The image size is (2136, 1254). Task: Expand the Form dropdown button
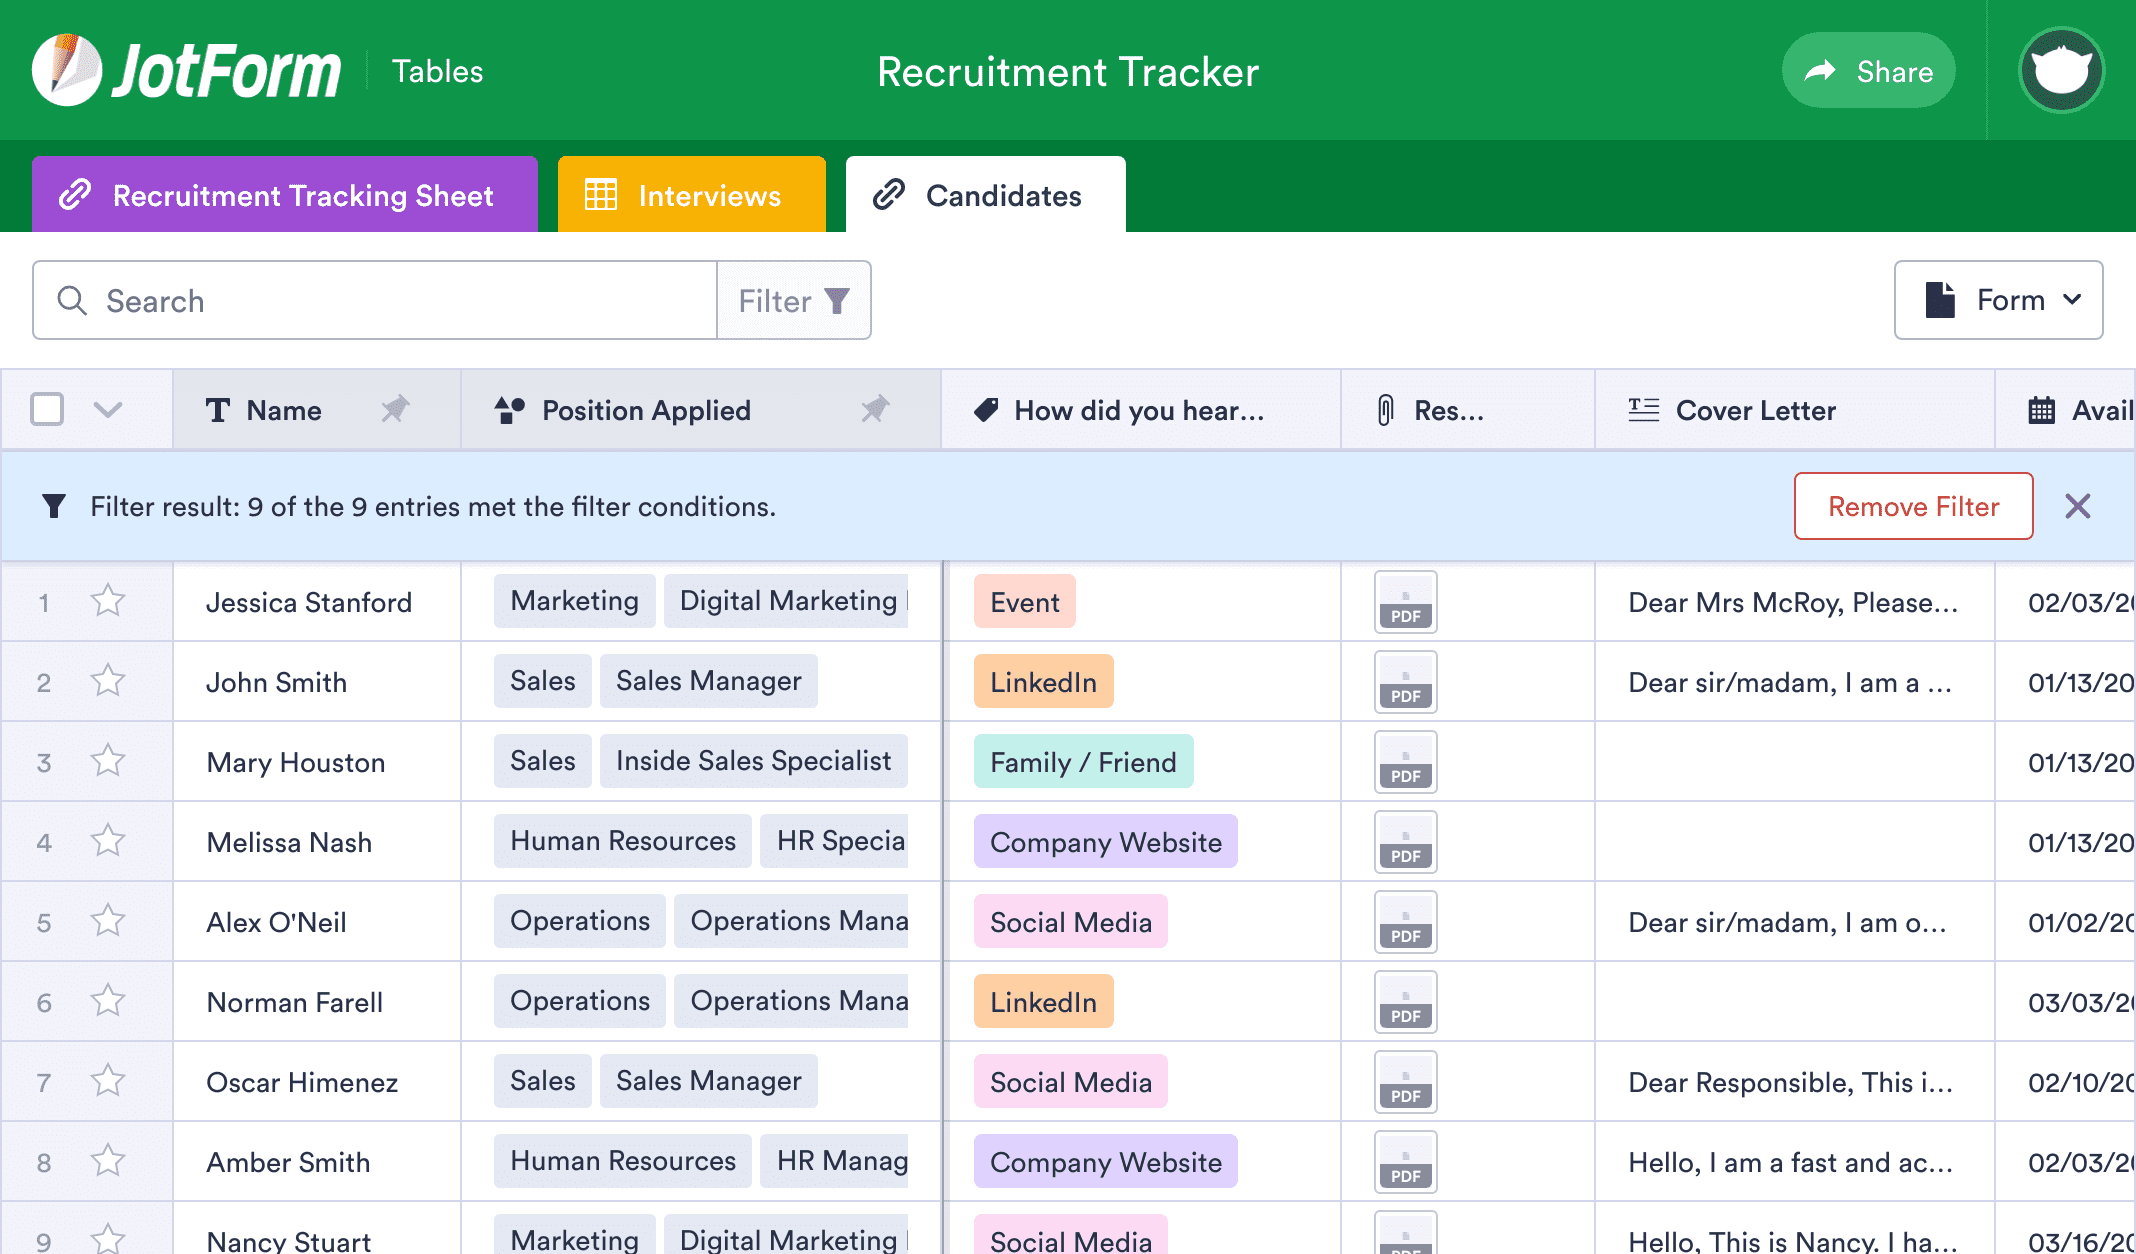click(x=1999, y=300)
